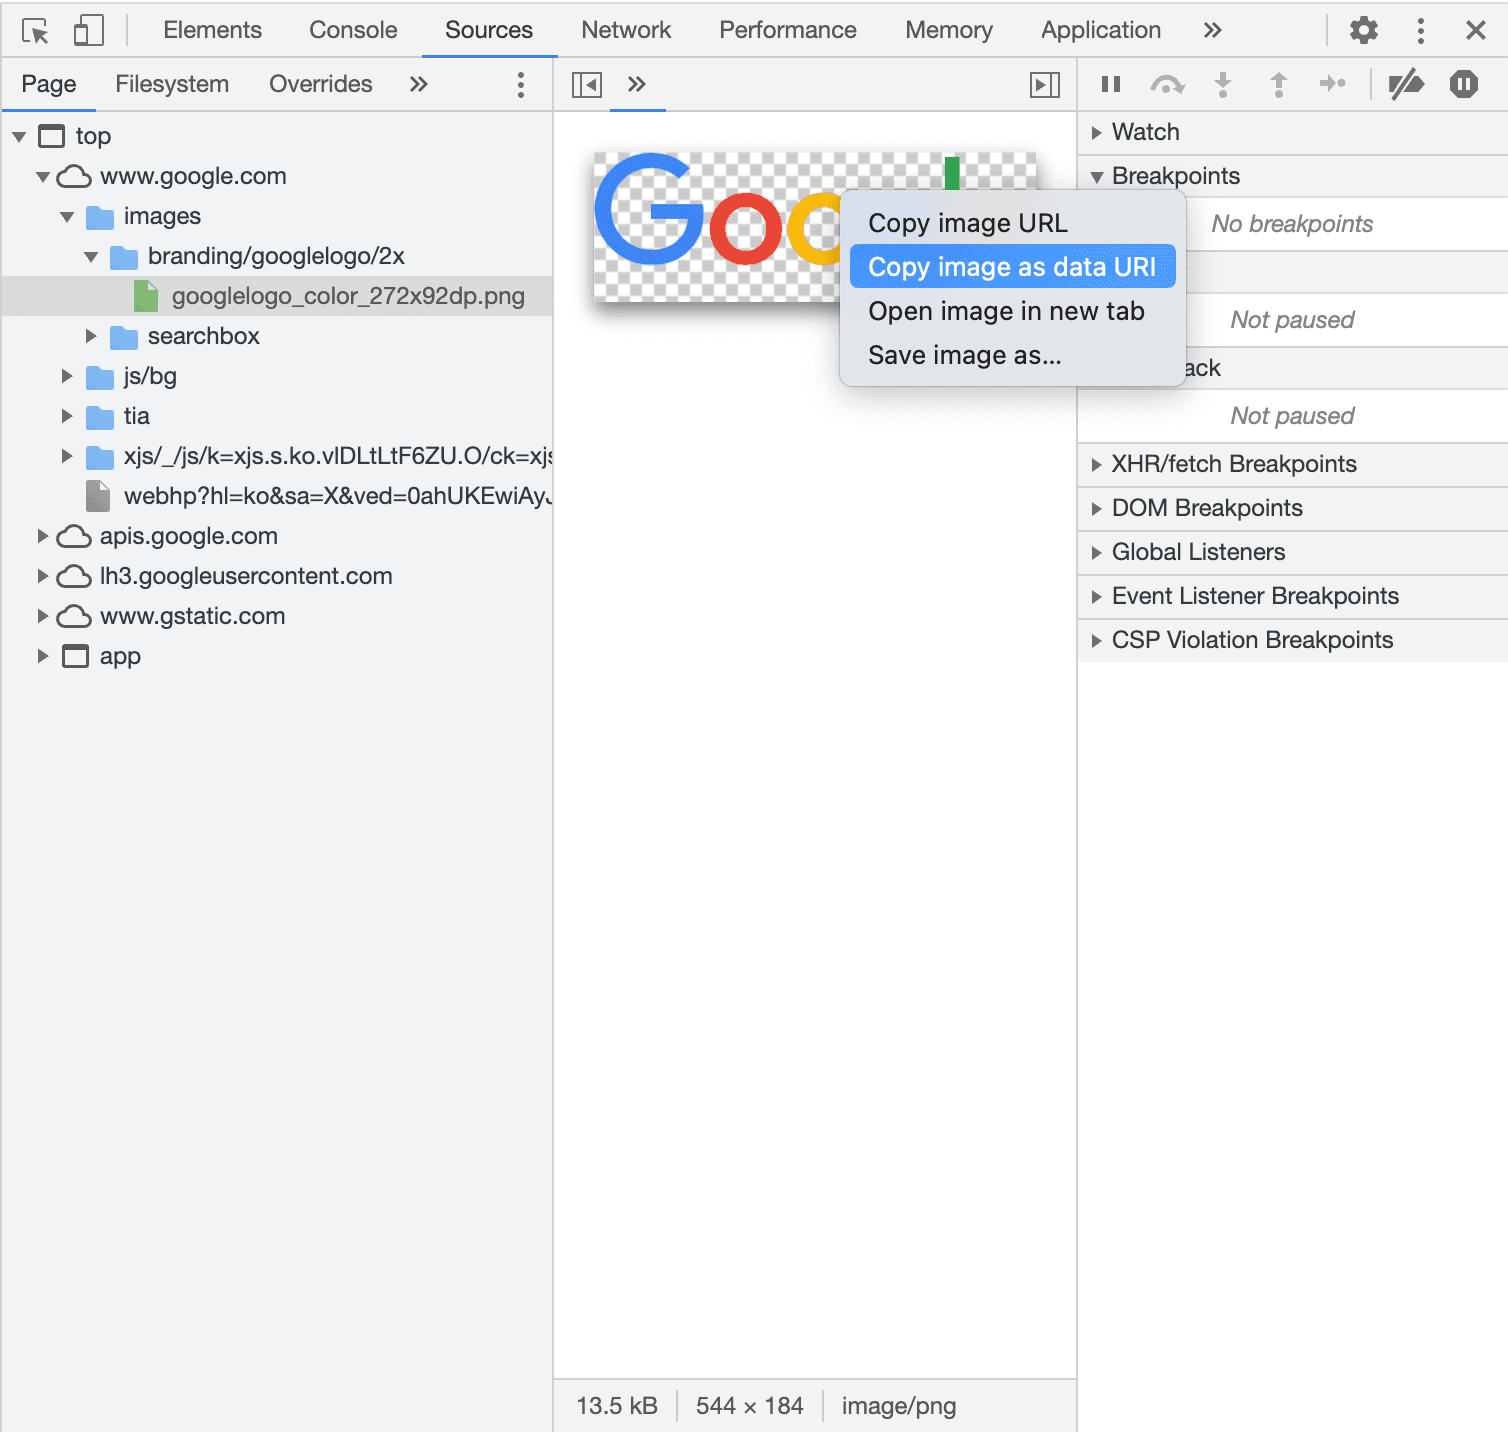
Task: Step over next function call
Action: click(x=1167, y=84)
